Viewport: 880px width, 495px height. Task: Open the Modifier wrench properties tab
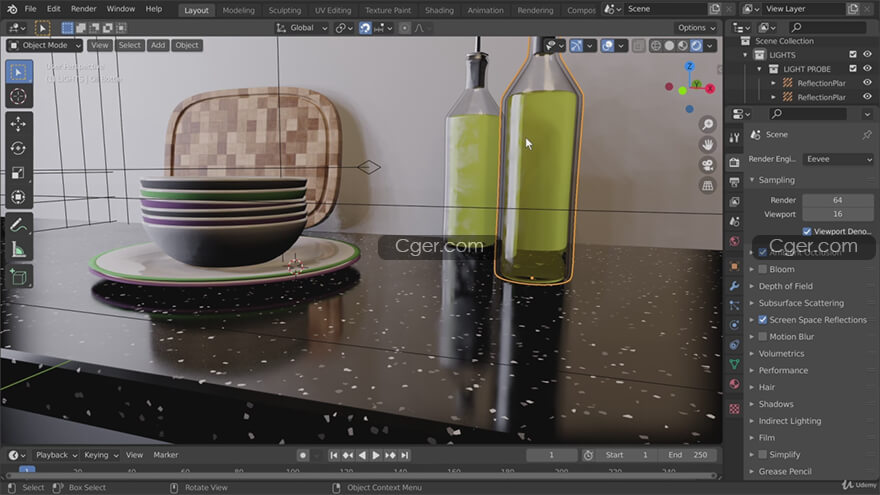(x=734, y=286)
